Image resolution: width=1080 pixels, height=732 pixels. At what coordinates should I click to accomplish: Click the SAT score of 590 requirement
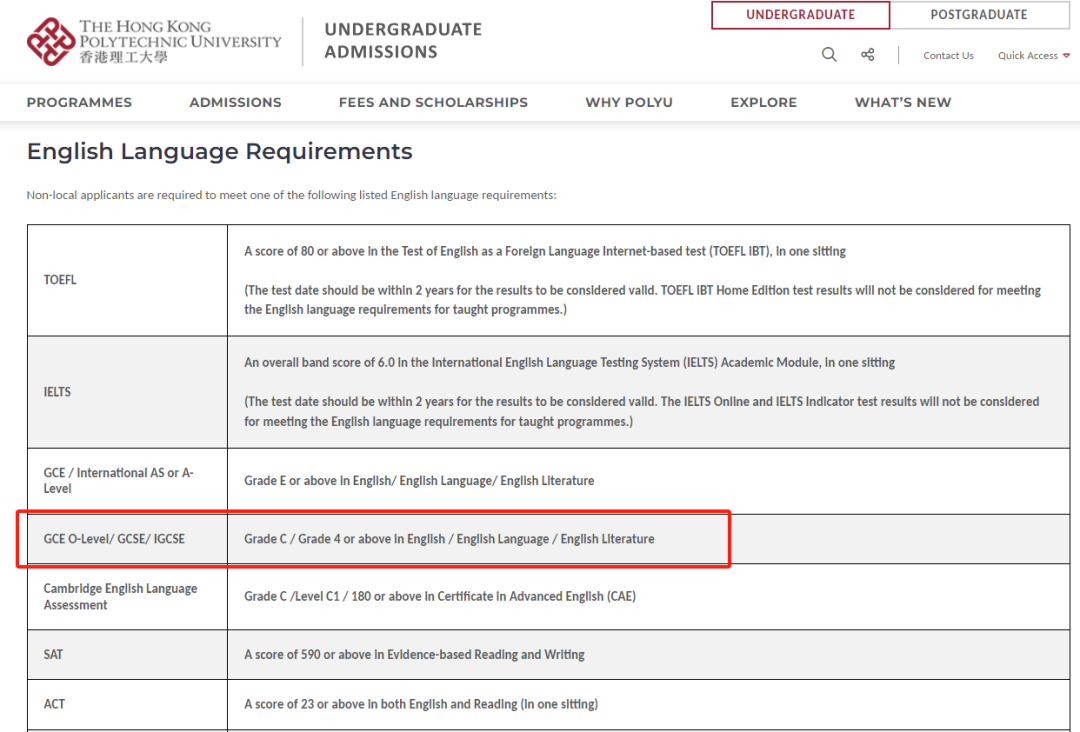[414, 654]
